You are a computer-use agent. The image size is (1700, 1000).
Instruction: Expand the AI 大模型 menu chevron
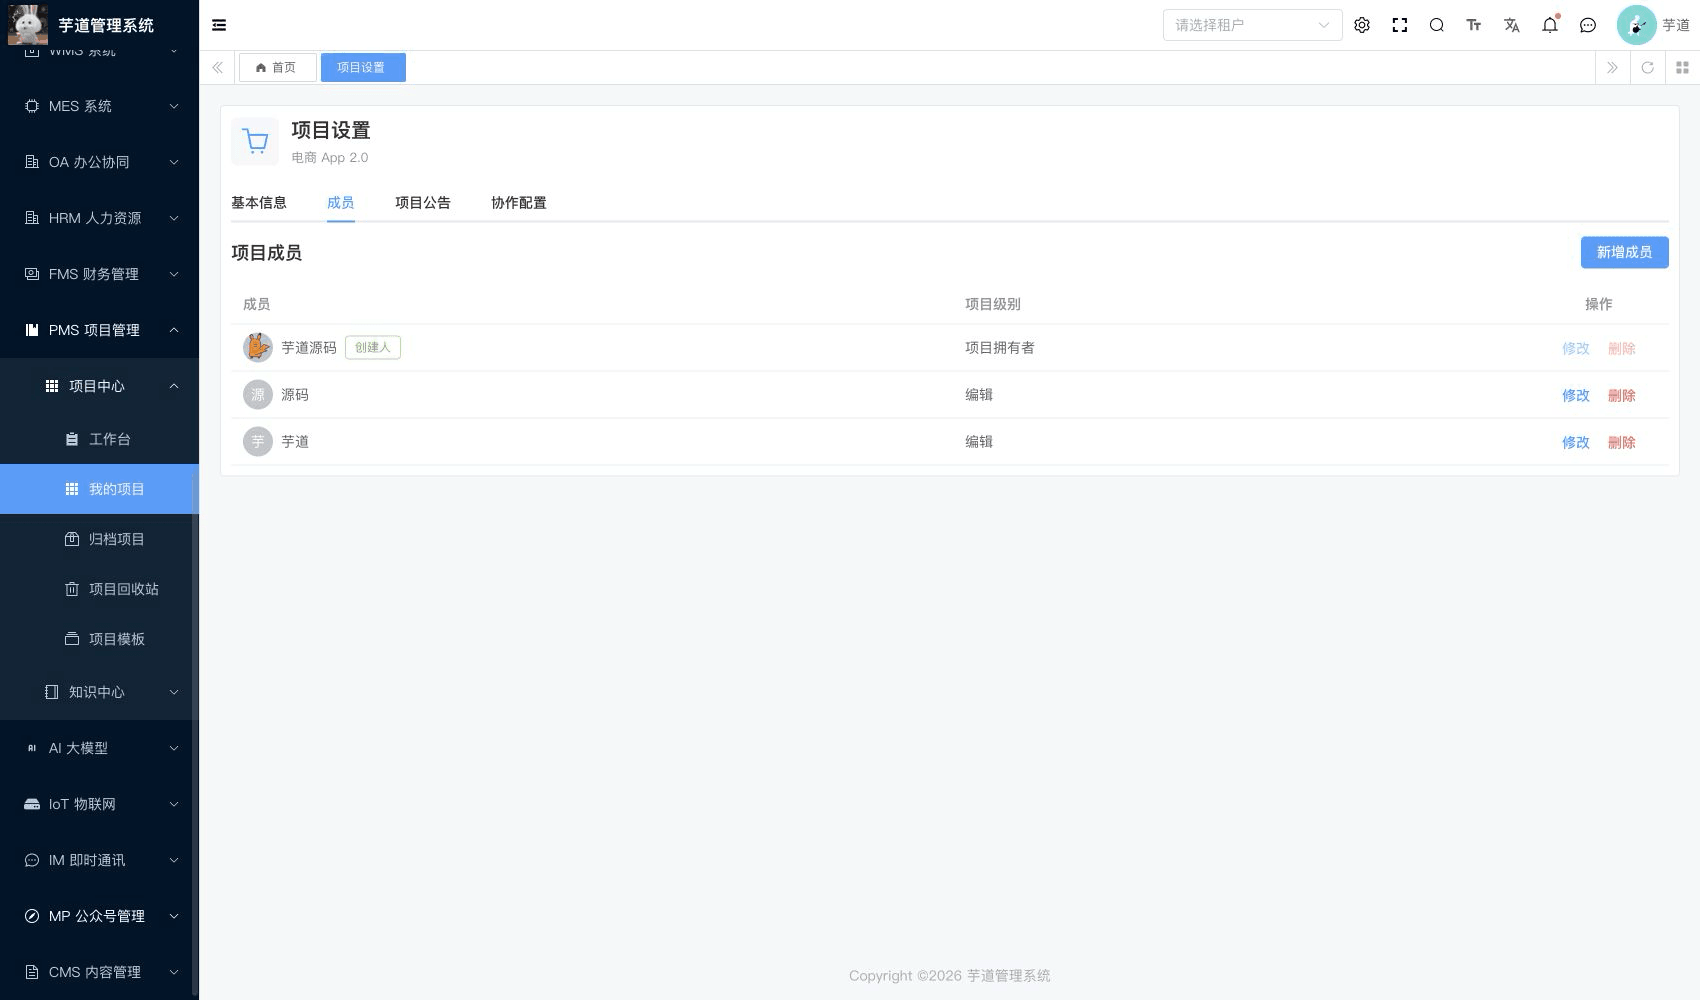[x=174, y=748]
